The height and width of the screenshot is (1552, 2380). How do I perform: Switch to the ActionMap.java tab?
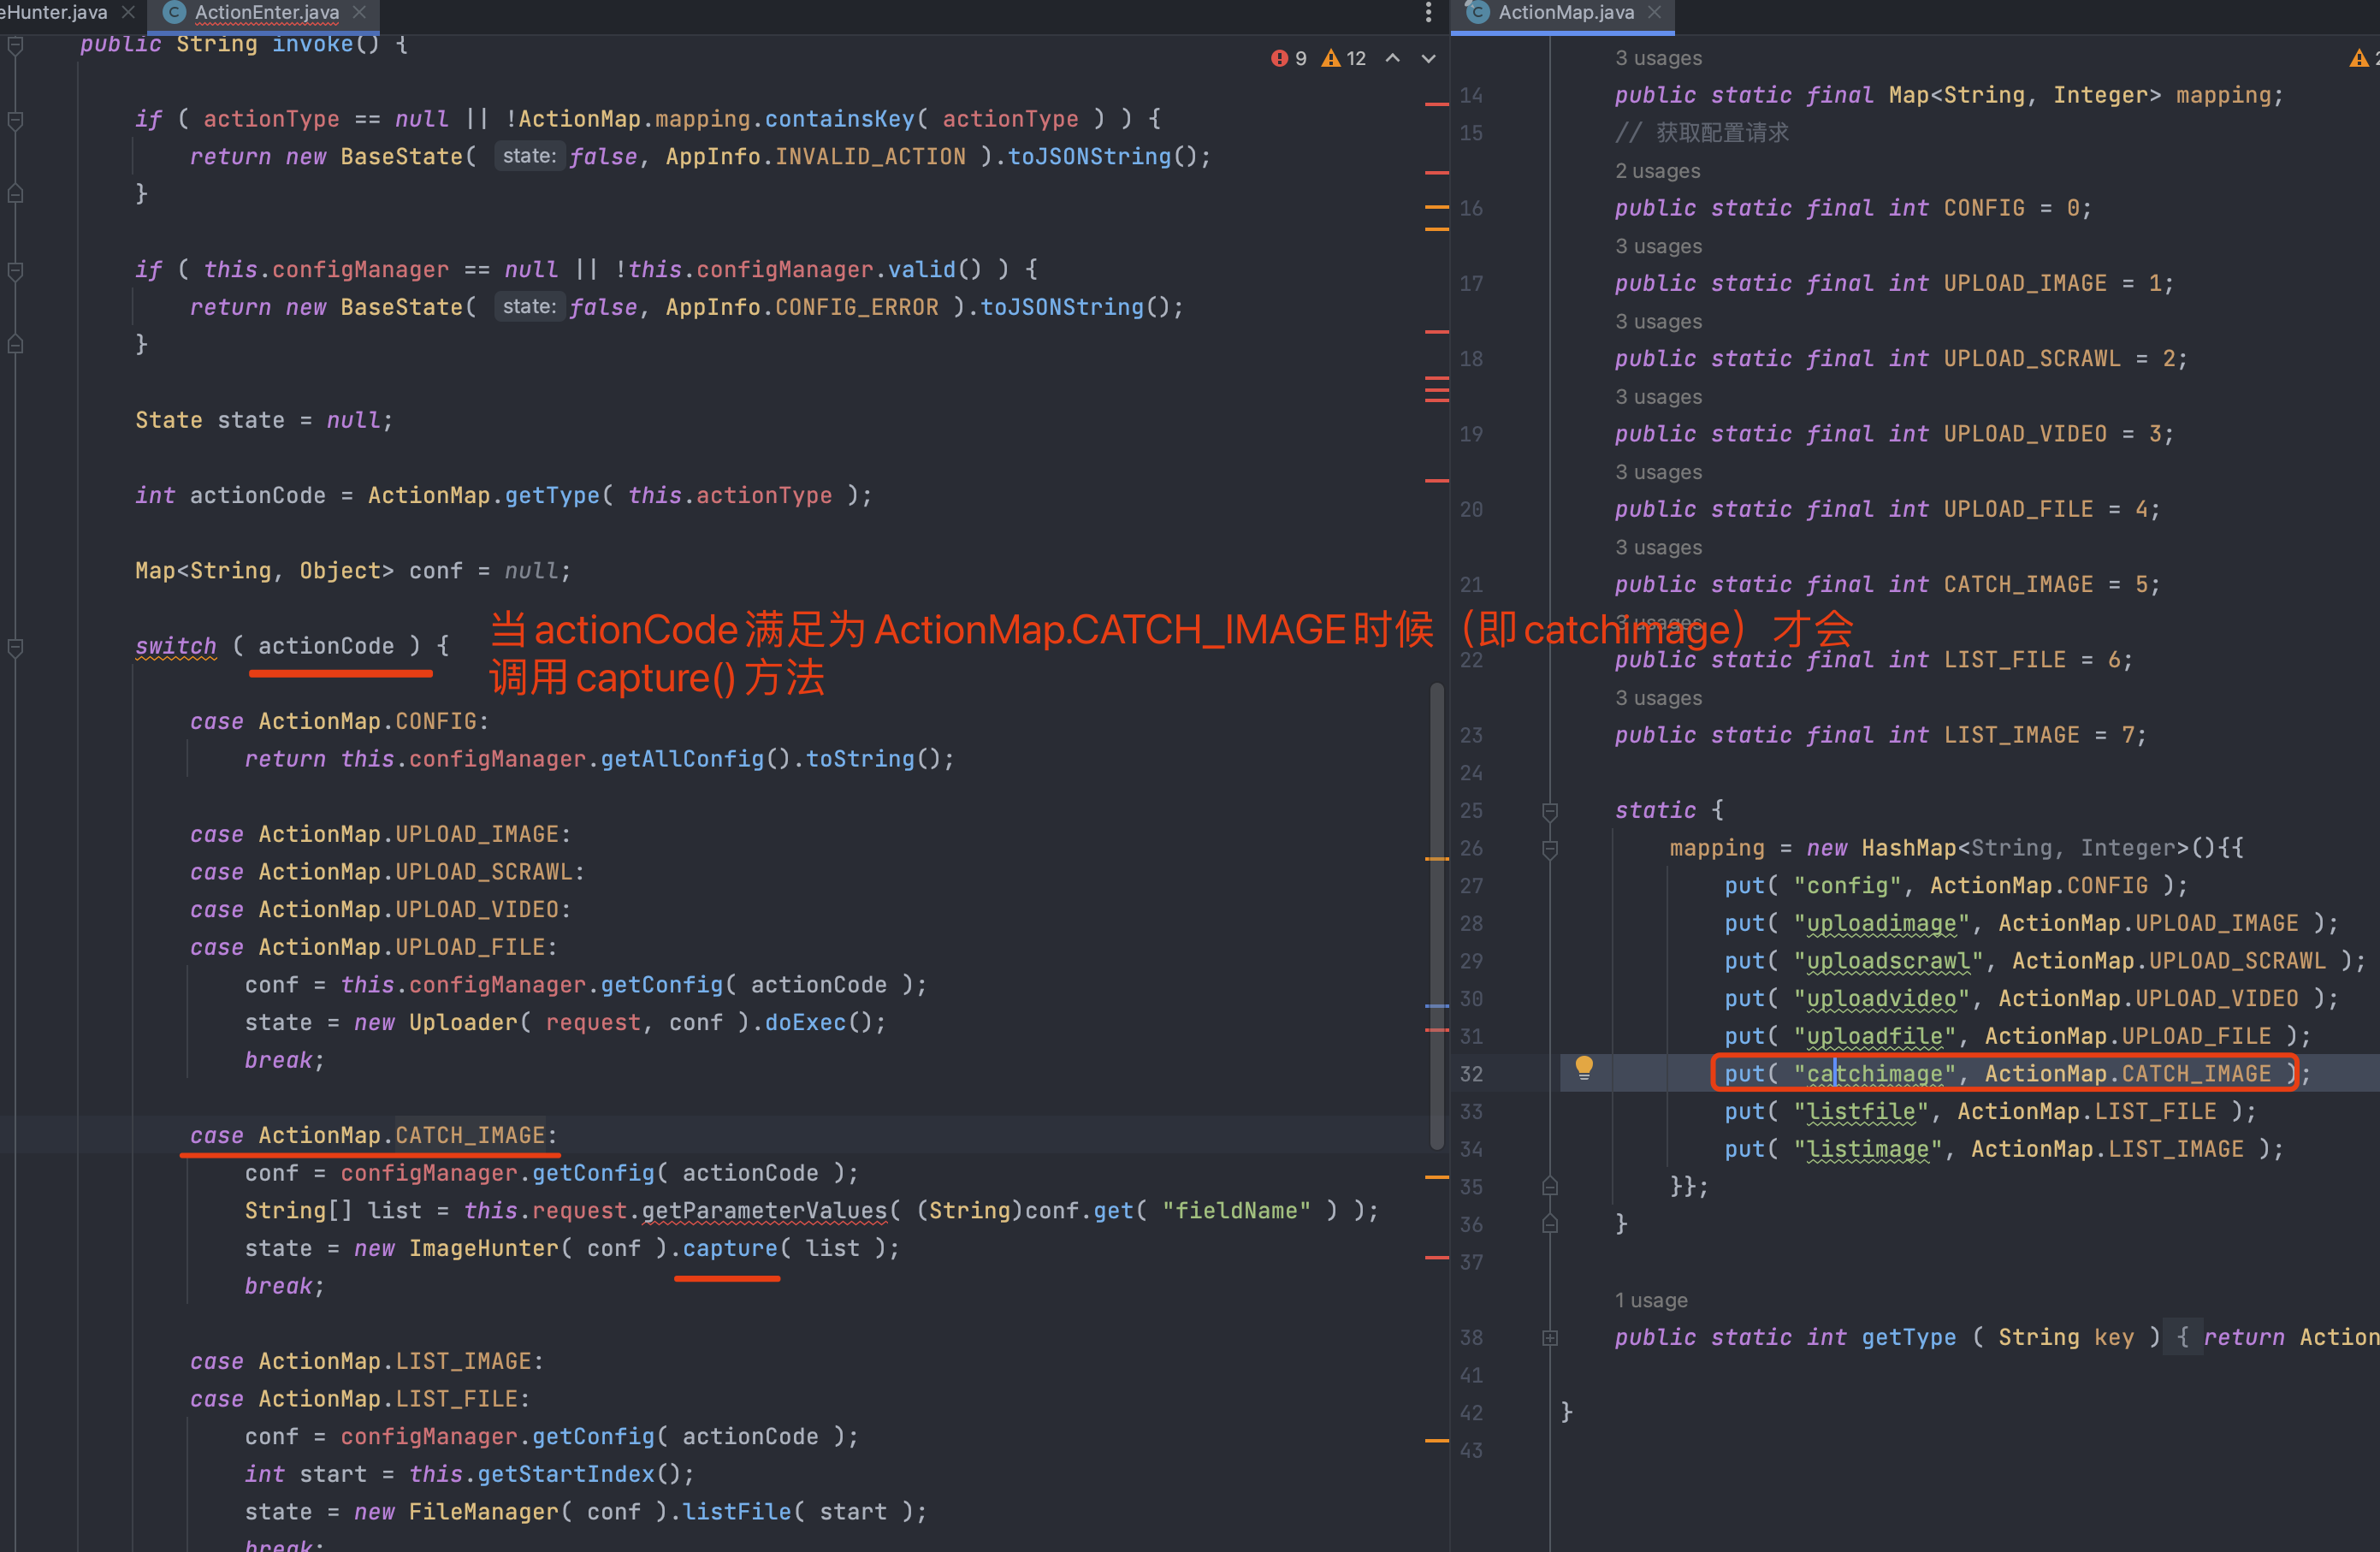1565,12
